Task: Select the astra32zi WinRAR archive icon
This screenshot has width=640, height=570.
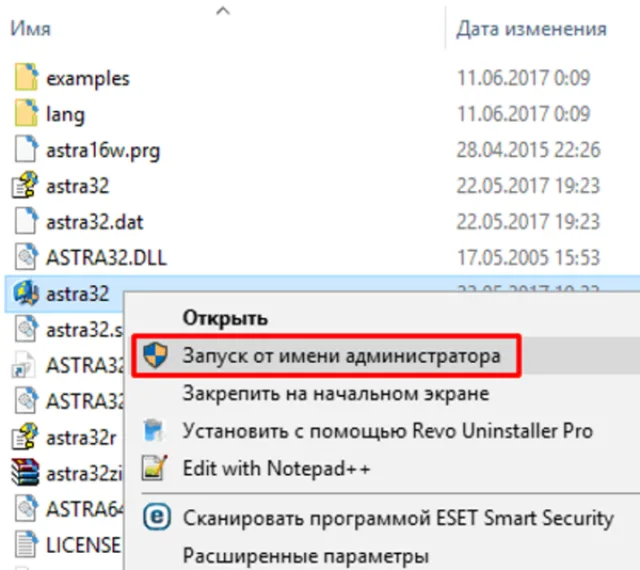Action: 25,472
